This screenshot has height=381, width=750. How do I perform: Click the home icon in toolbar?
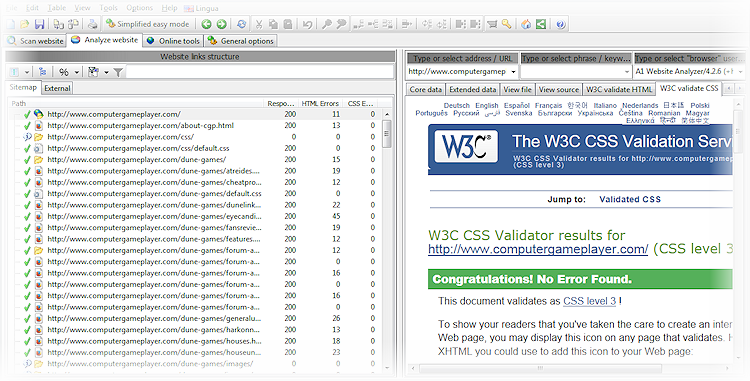coord(526,24)
